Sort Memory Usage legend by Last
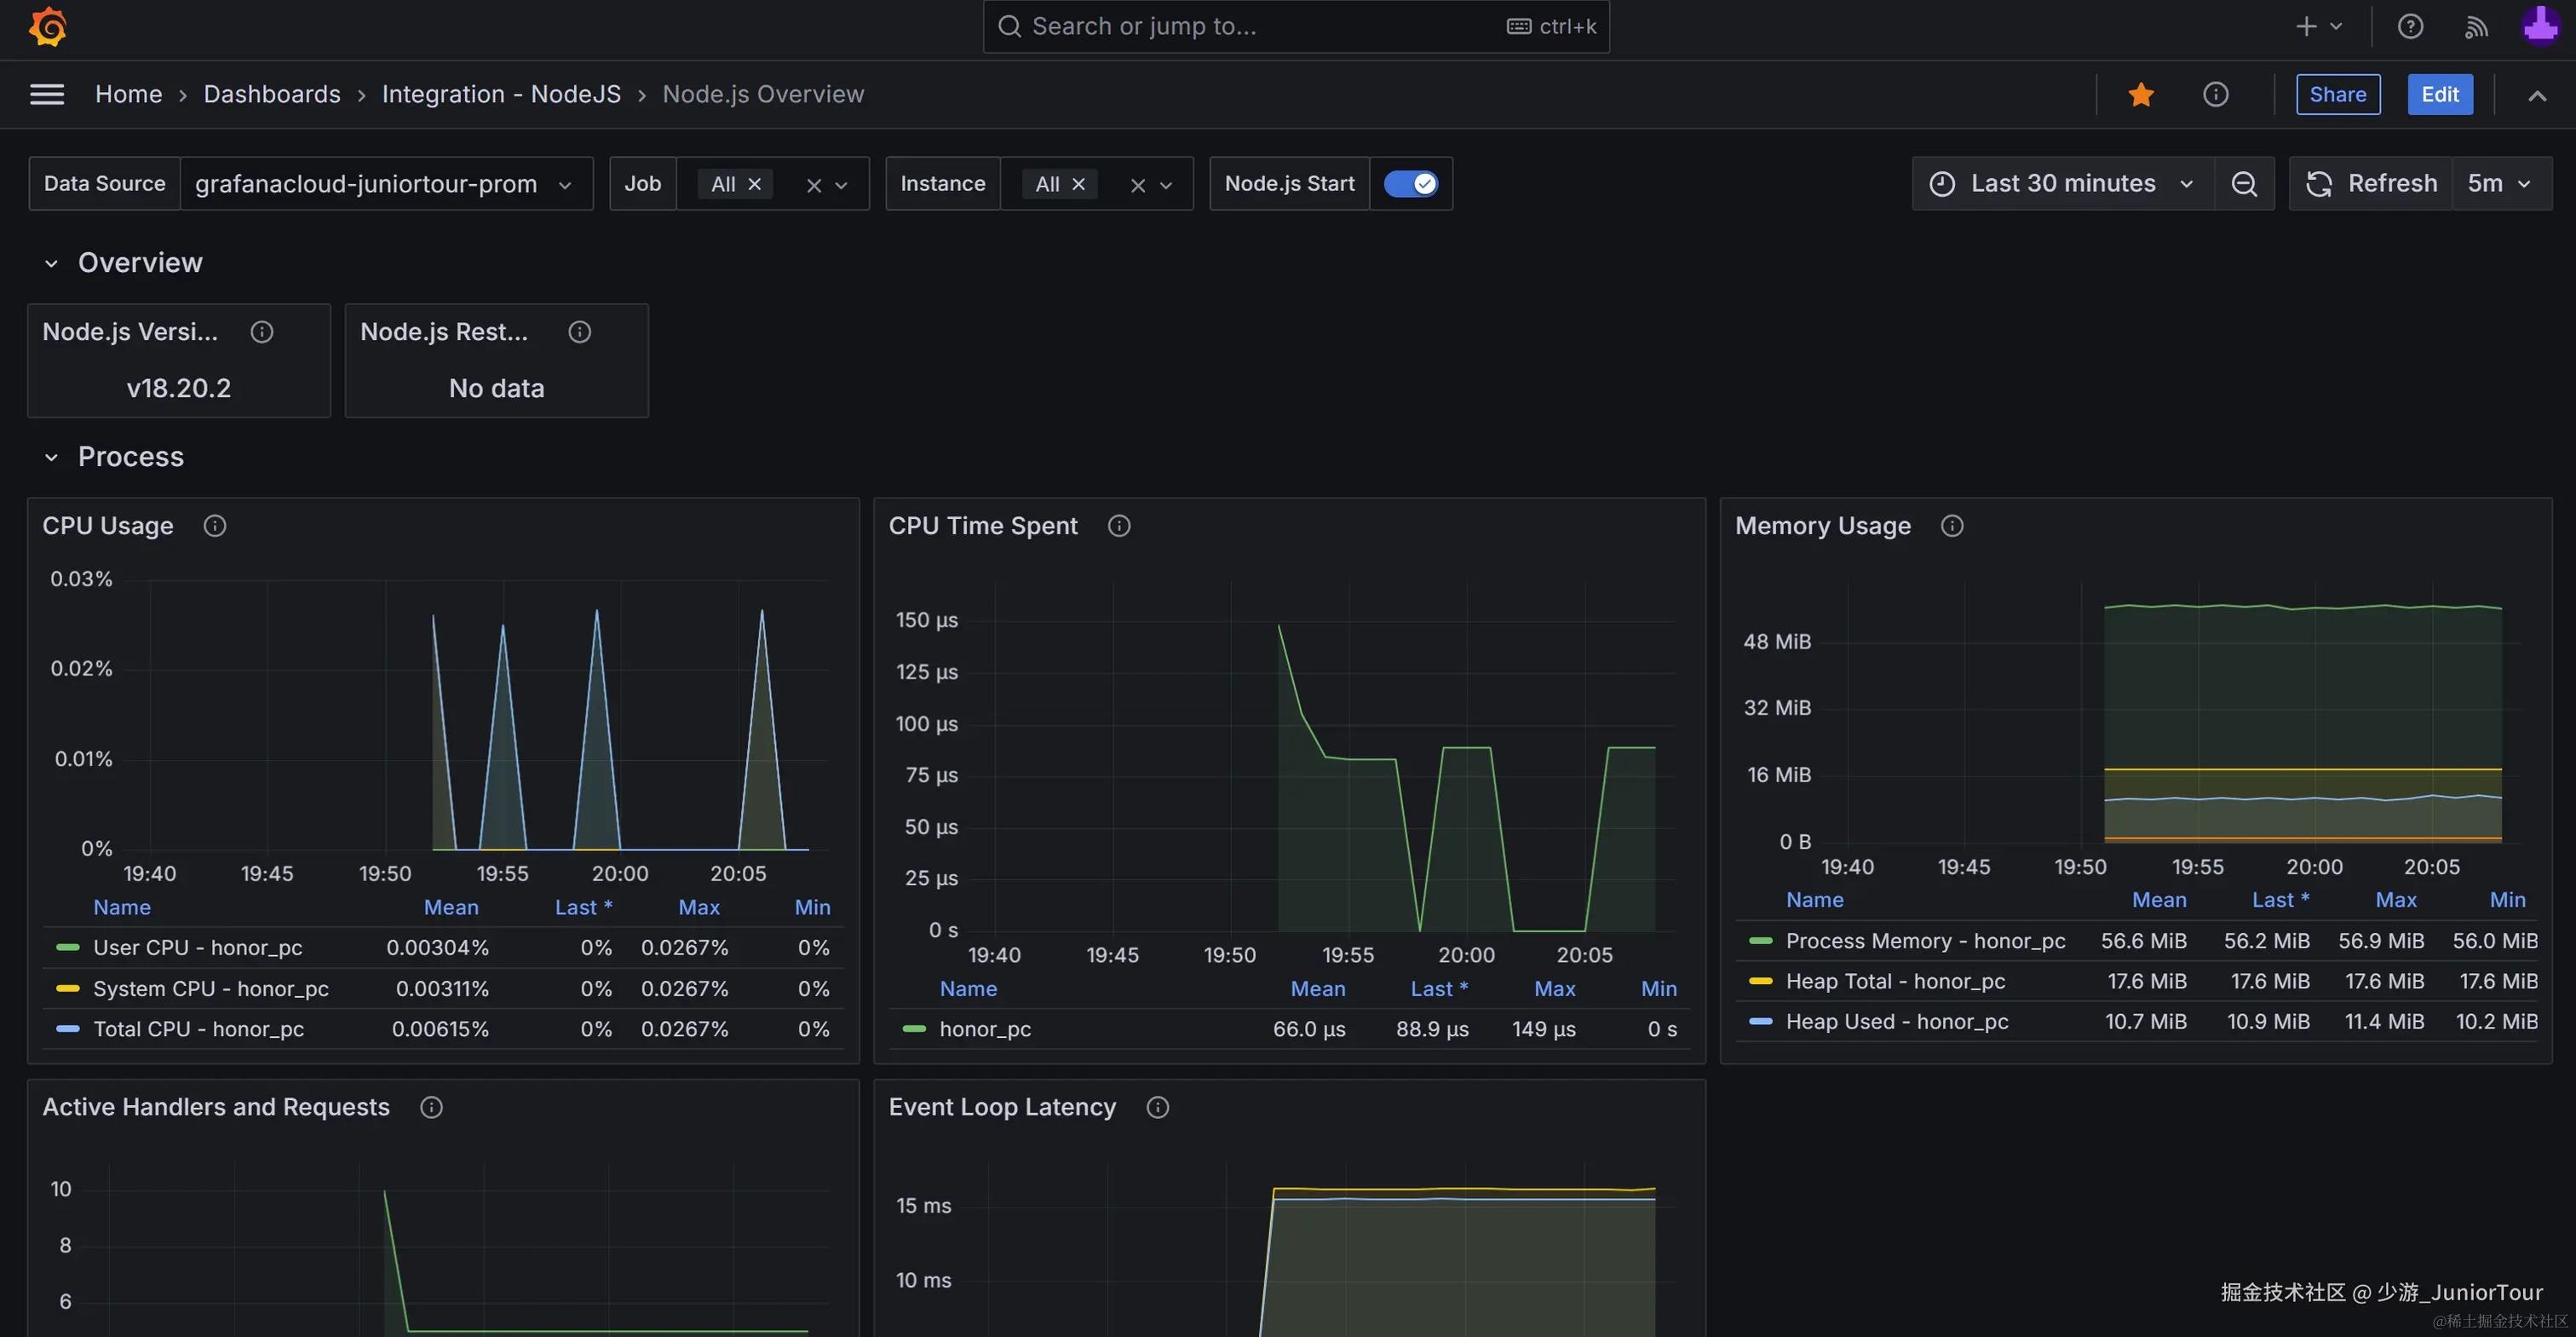2576x1337 pixels. [x=2281, y=900]
